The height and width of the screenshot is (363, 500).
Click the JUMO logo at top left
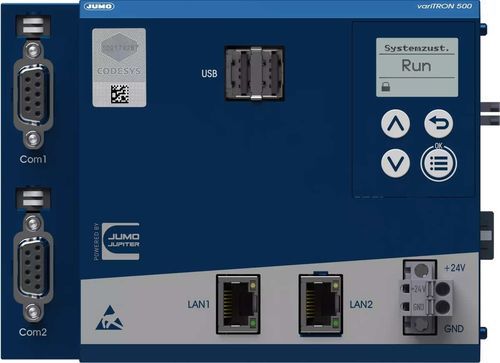click(x=99, y=6)
